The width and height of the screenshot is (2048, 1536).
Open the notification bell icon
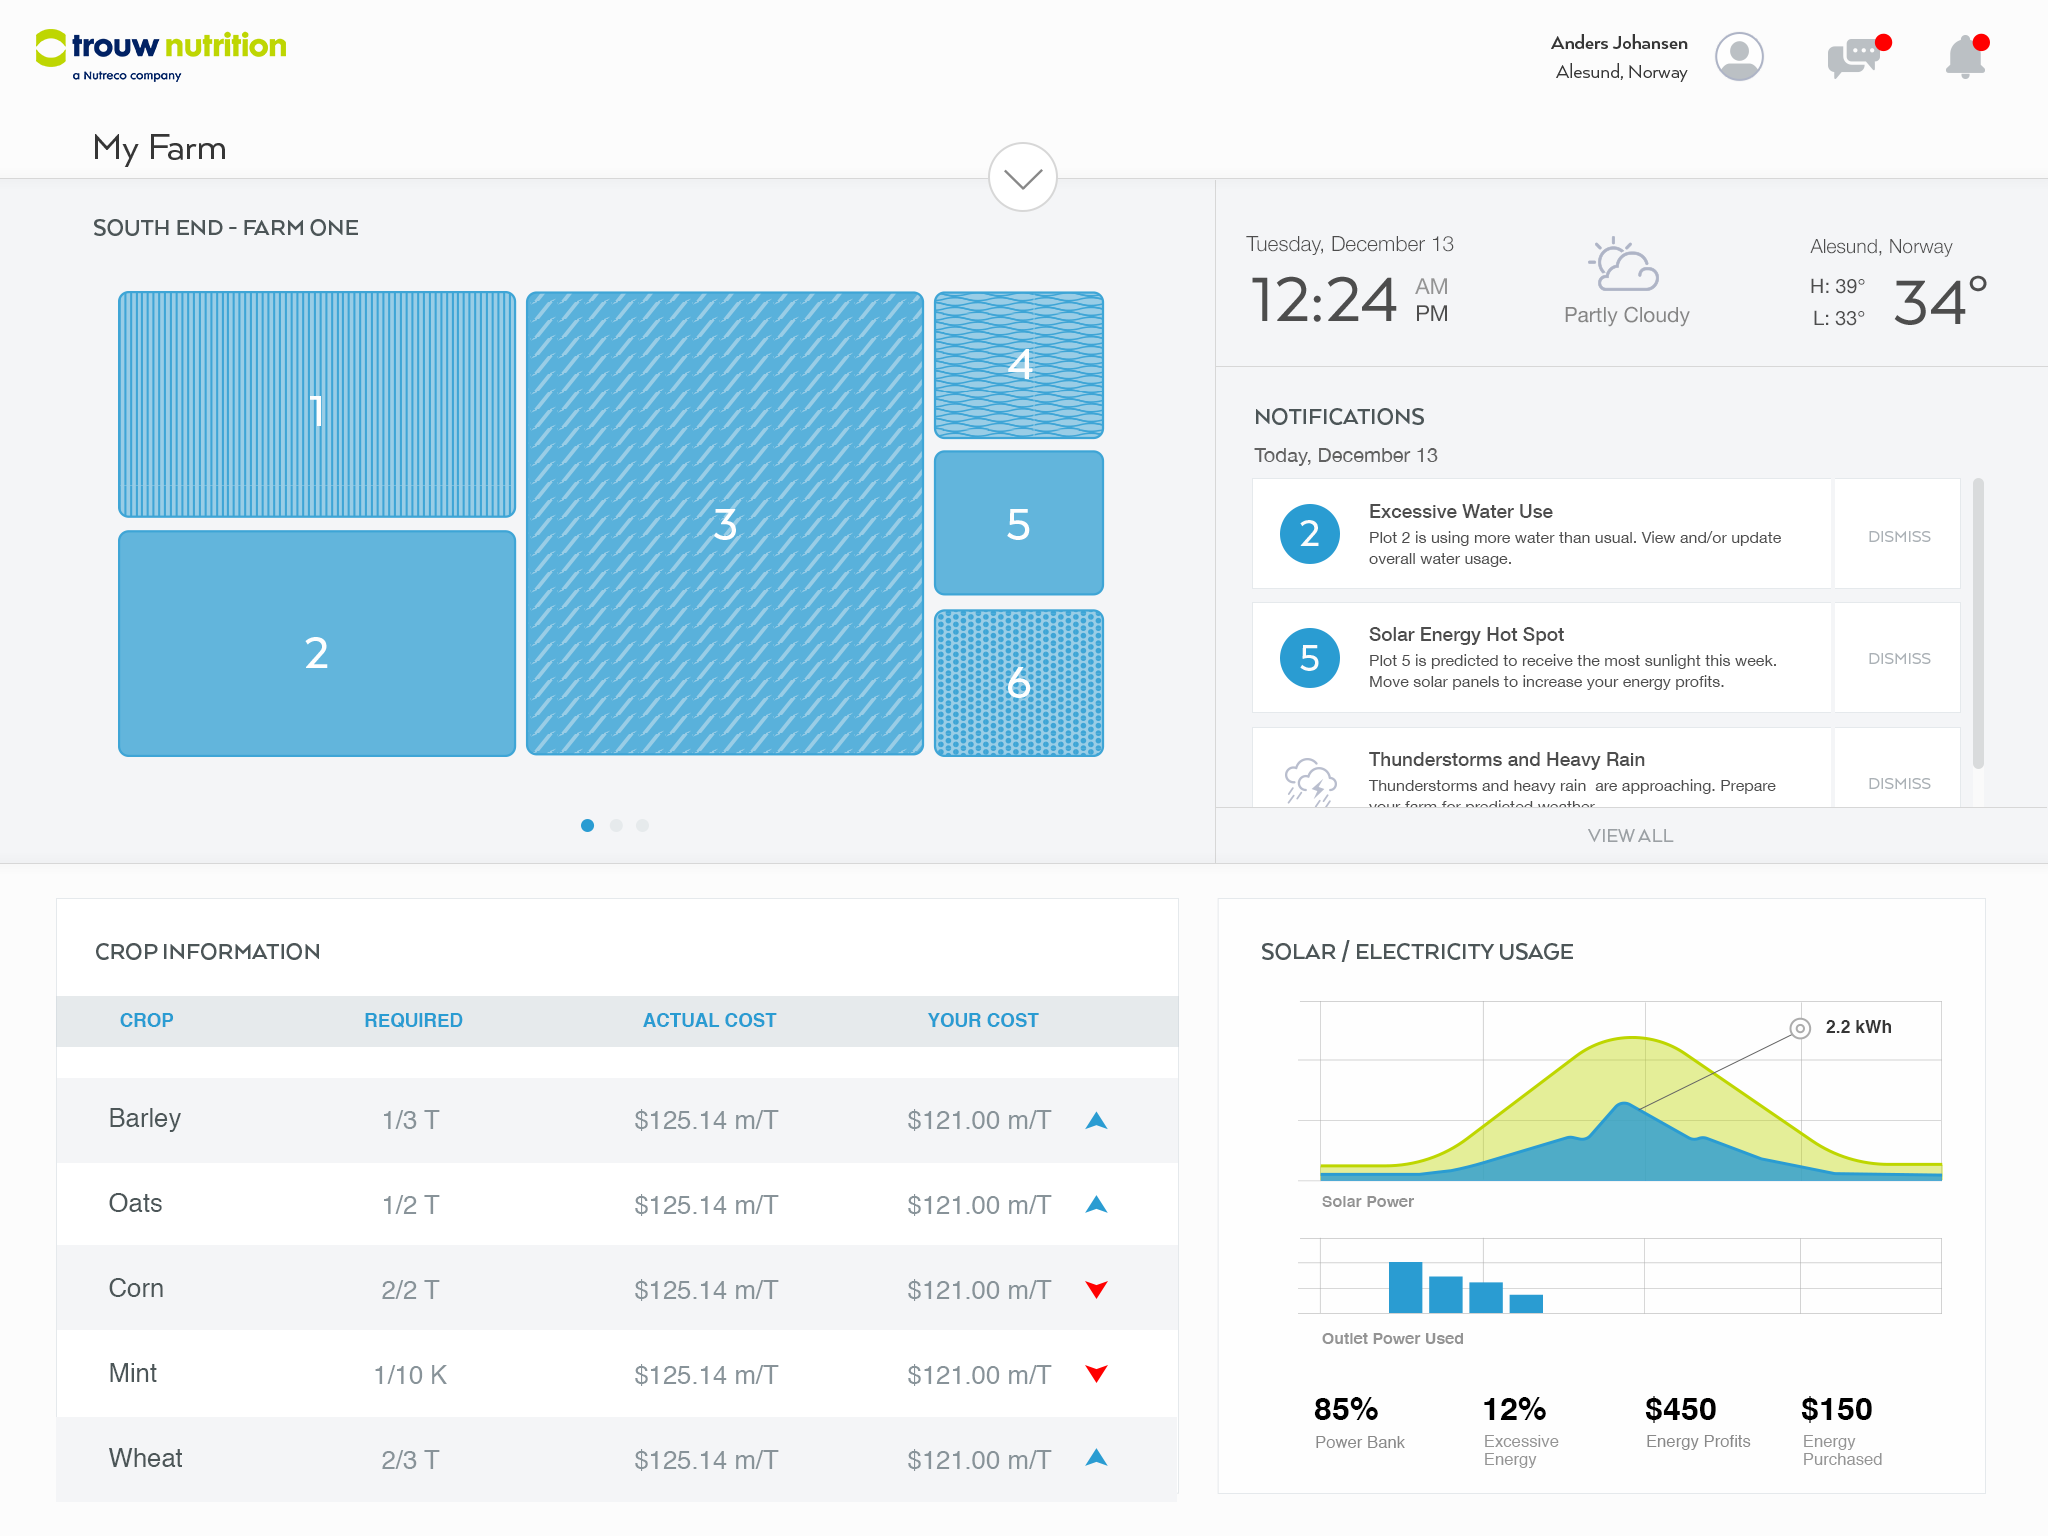[x=1966, y=56]
